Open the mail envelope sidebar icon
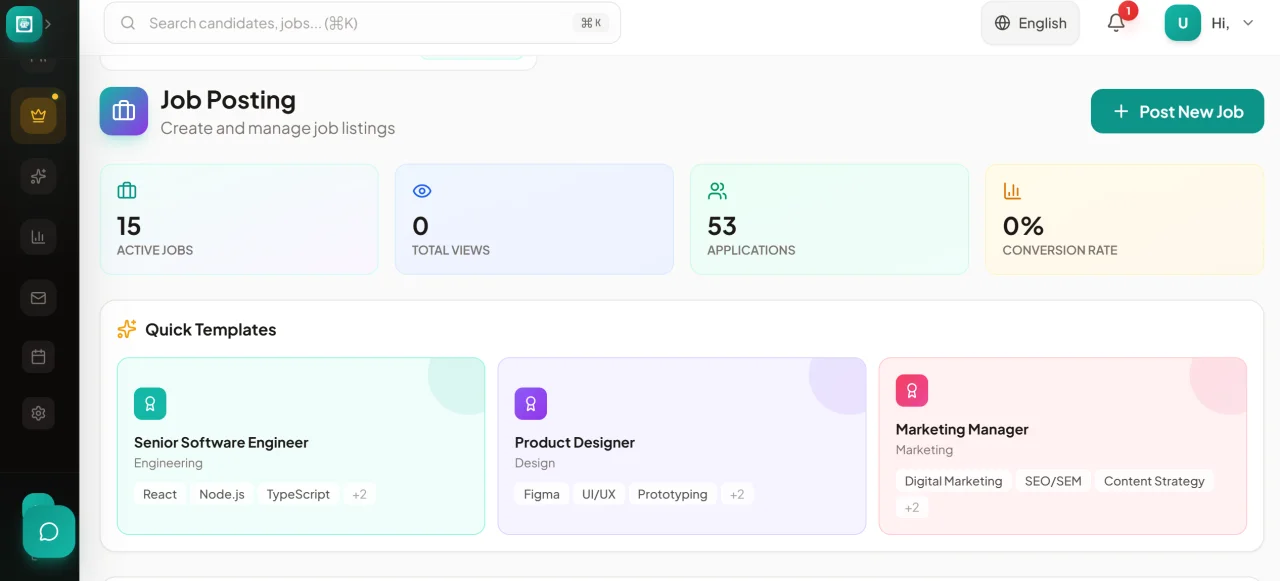This screenshot has height=581, width=1280. tap(39, 297)
